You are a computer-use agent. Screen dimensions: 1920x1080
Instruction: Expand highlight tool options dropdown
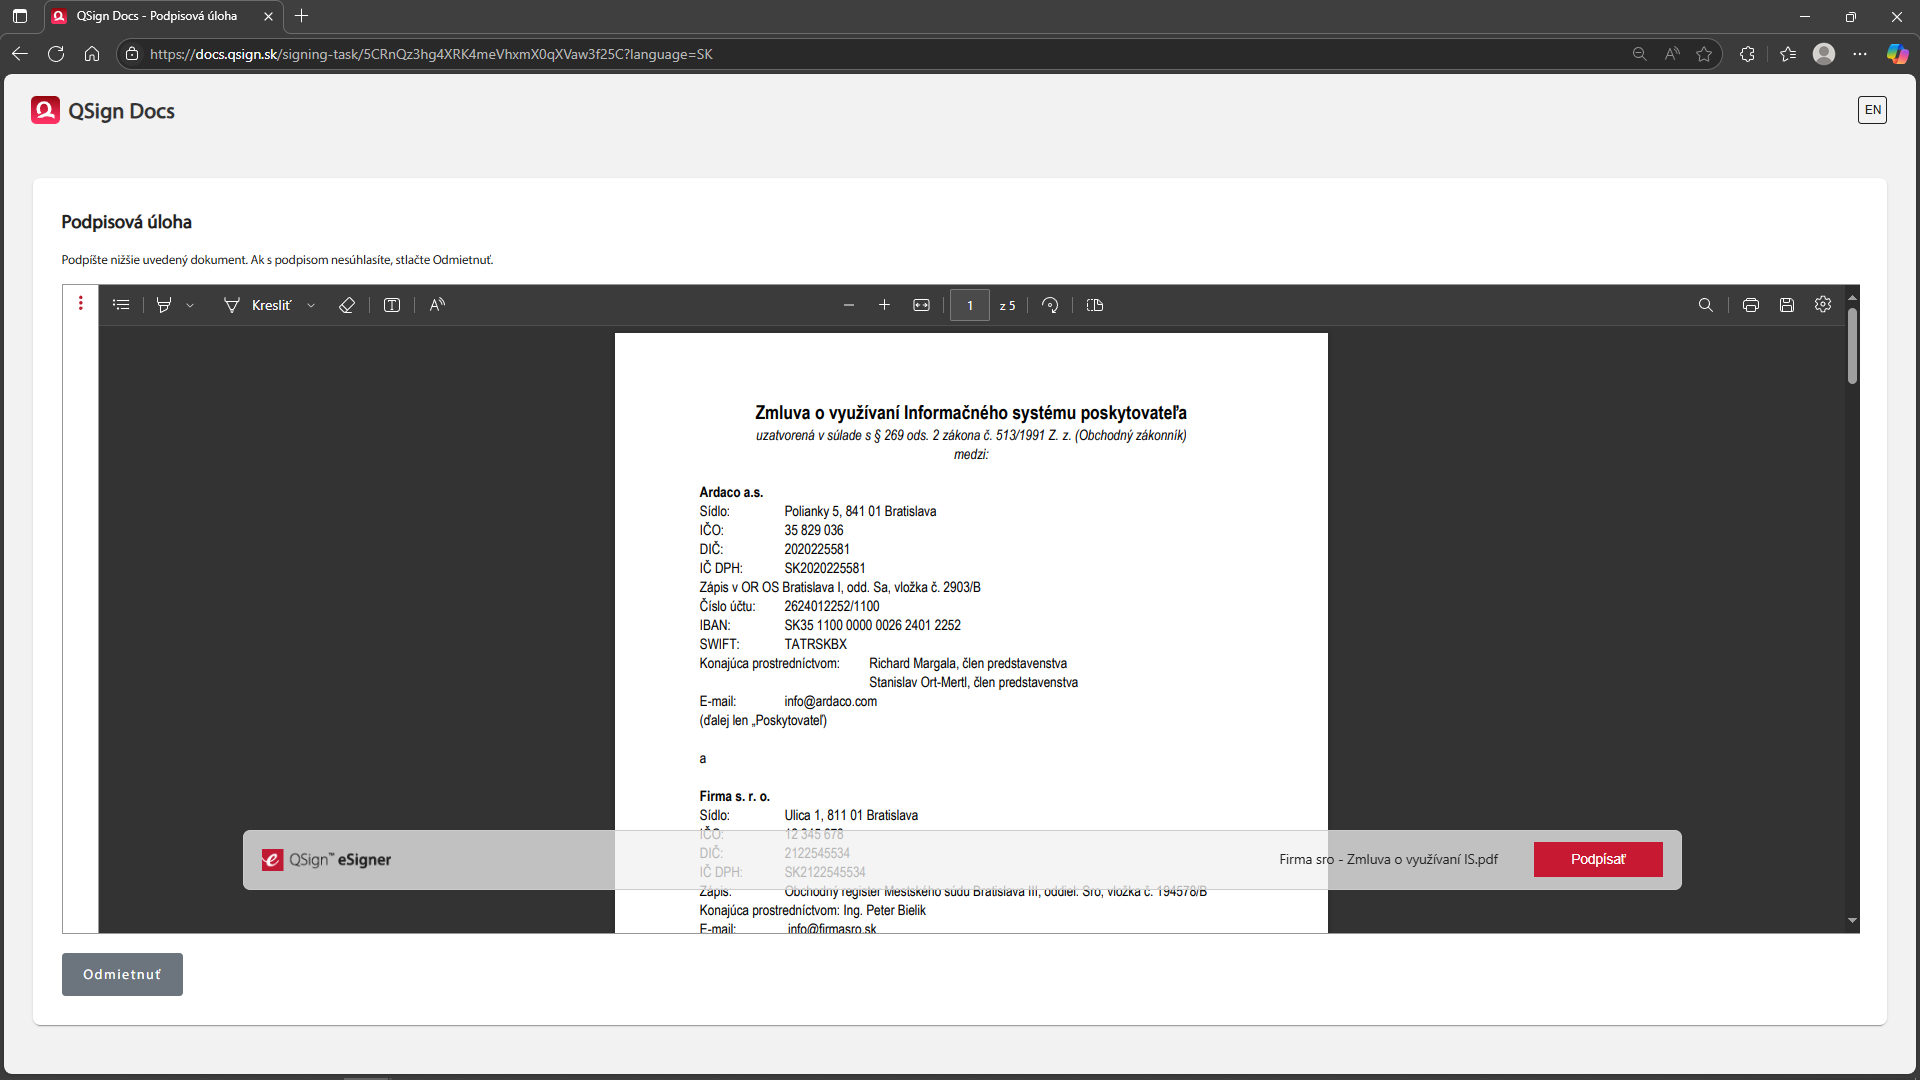click(x=190, y=306)
